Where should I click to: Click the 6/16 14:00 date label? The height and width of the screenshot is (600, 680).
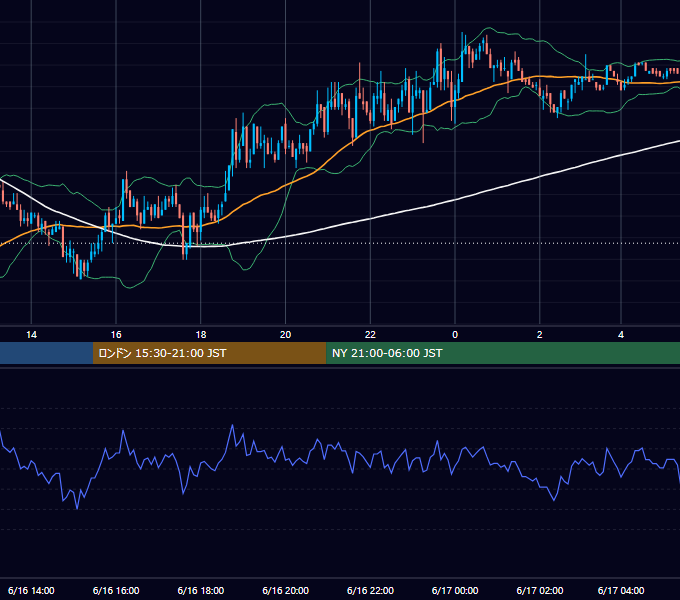(31, 590)
